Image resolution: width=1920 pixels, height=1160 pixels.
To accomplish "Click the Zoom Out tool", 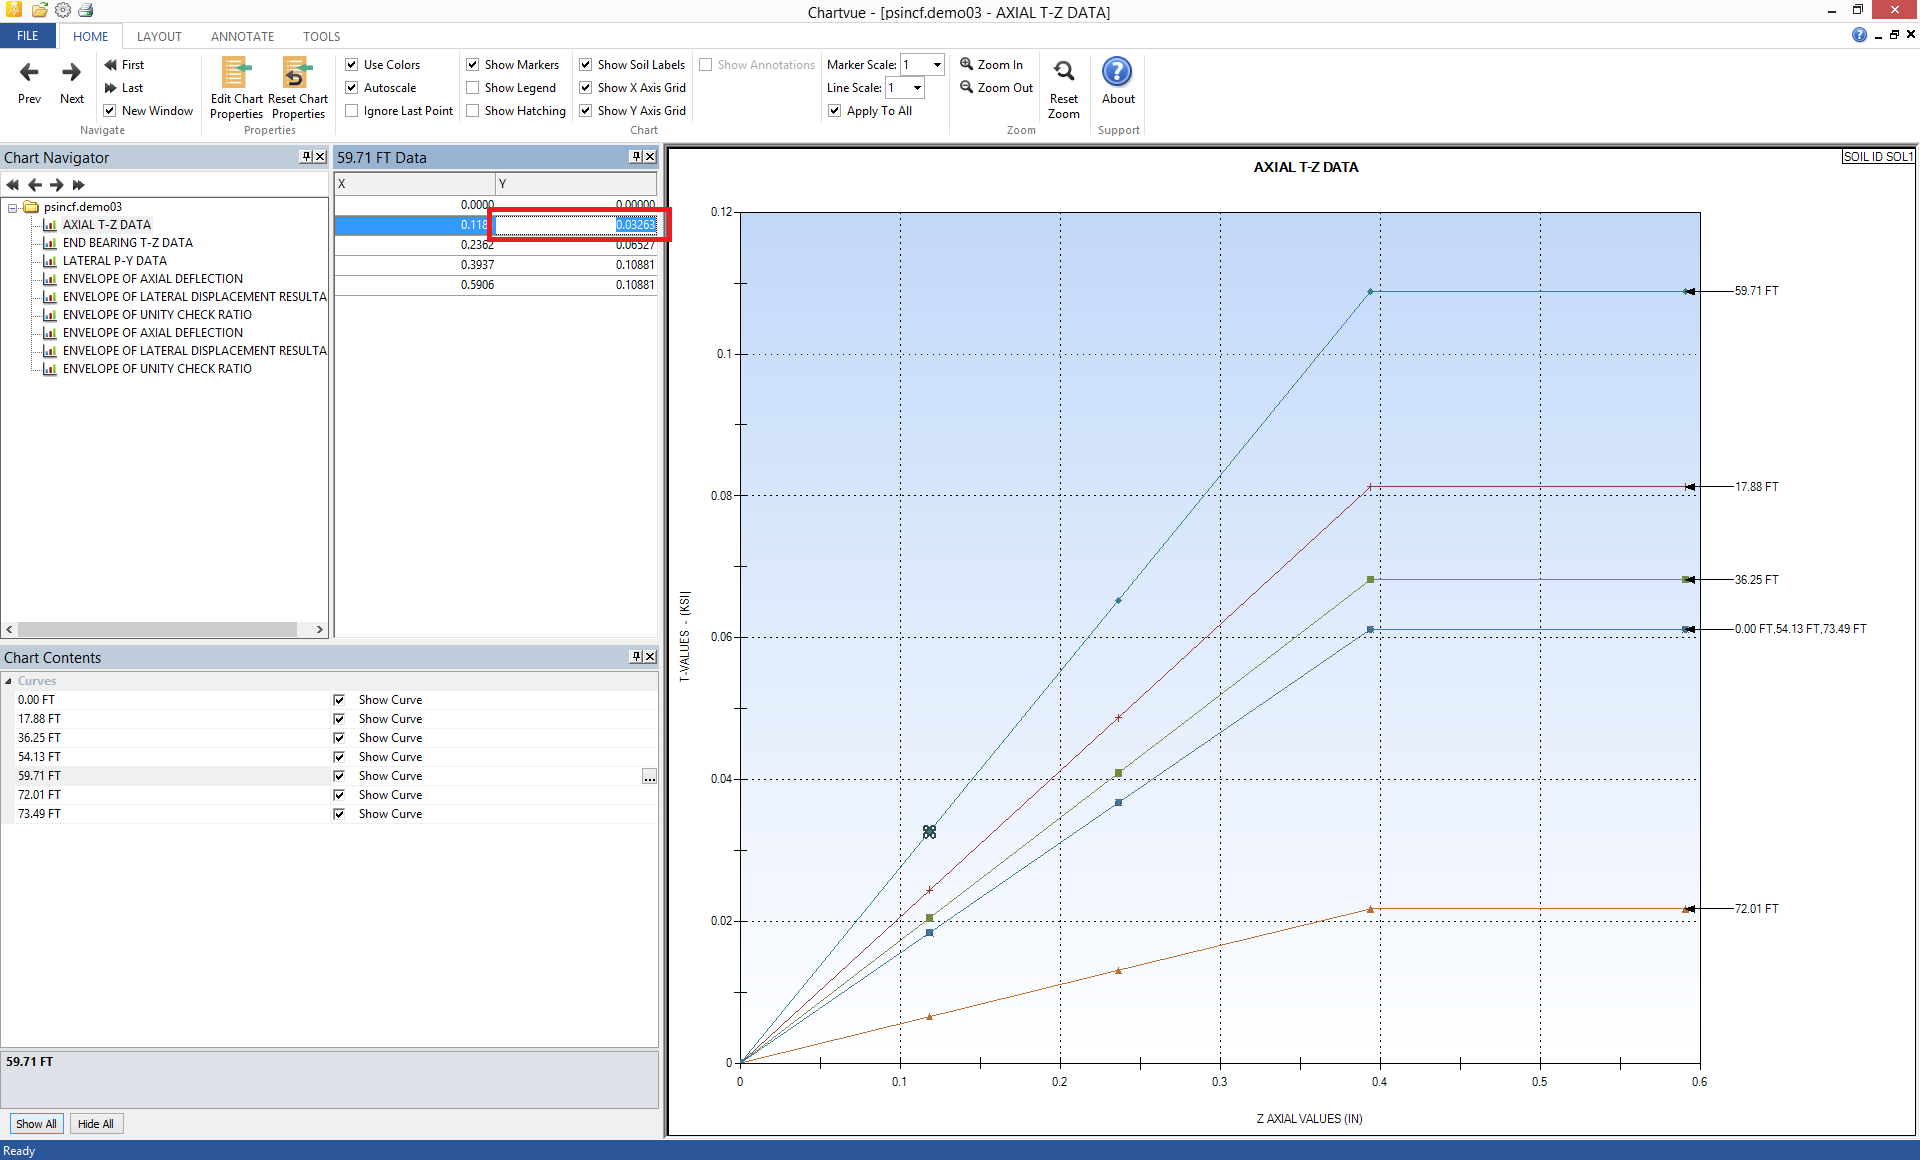I will tap(996, 87).
